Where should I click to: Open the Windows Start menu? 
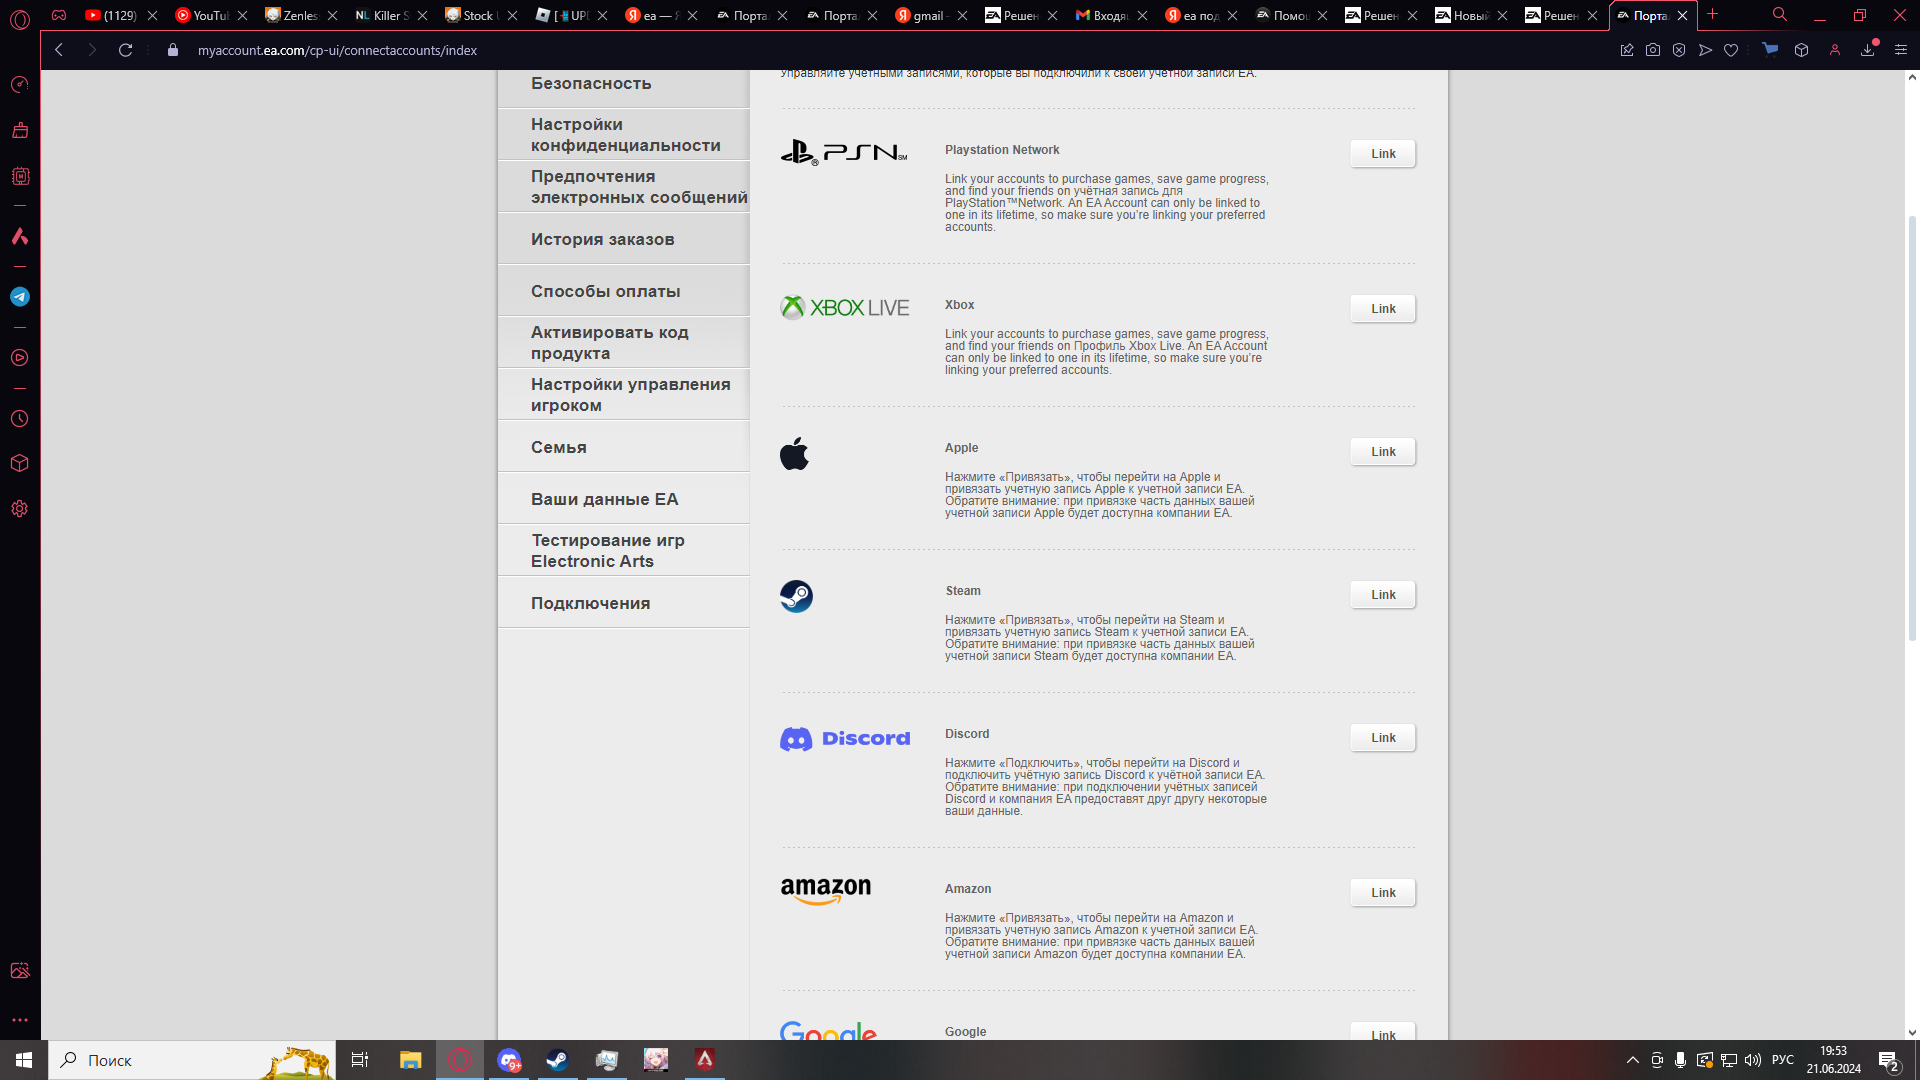point(24,1060)
